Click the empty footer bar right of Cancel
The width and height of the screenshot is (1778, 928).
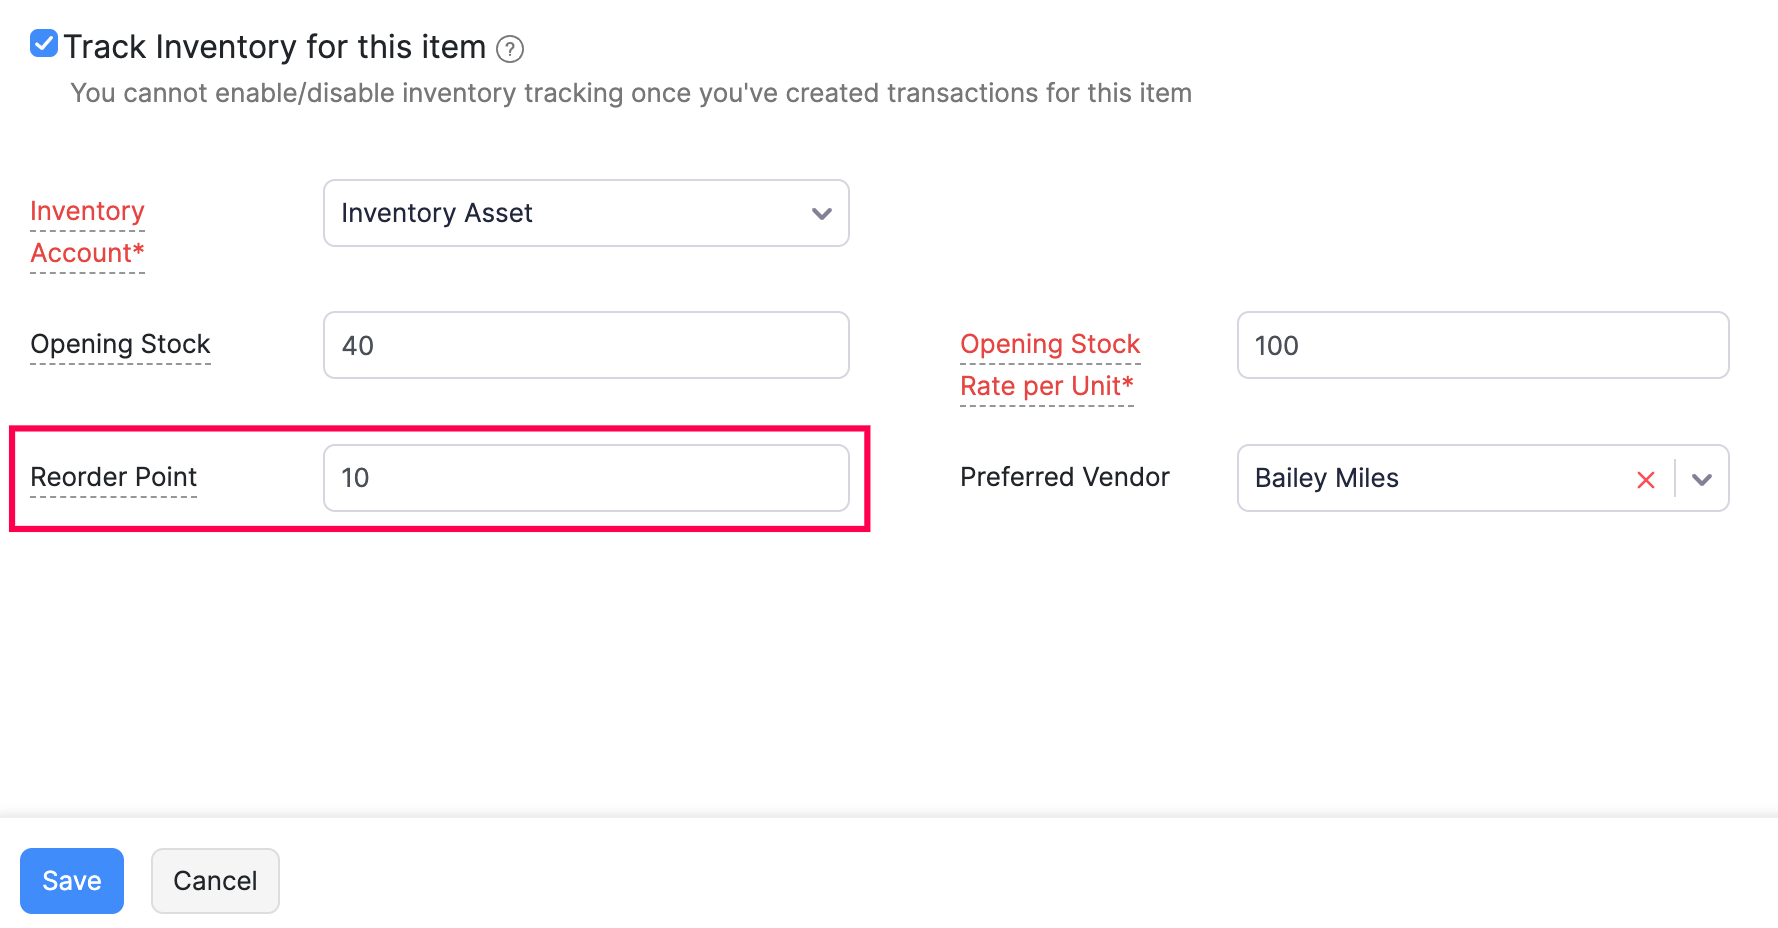click(x=1000, y=880)
